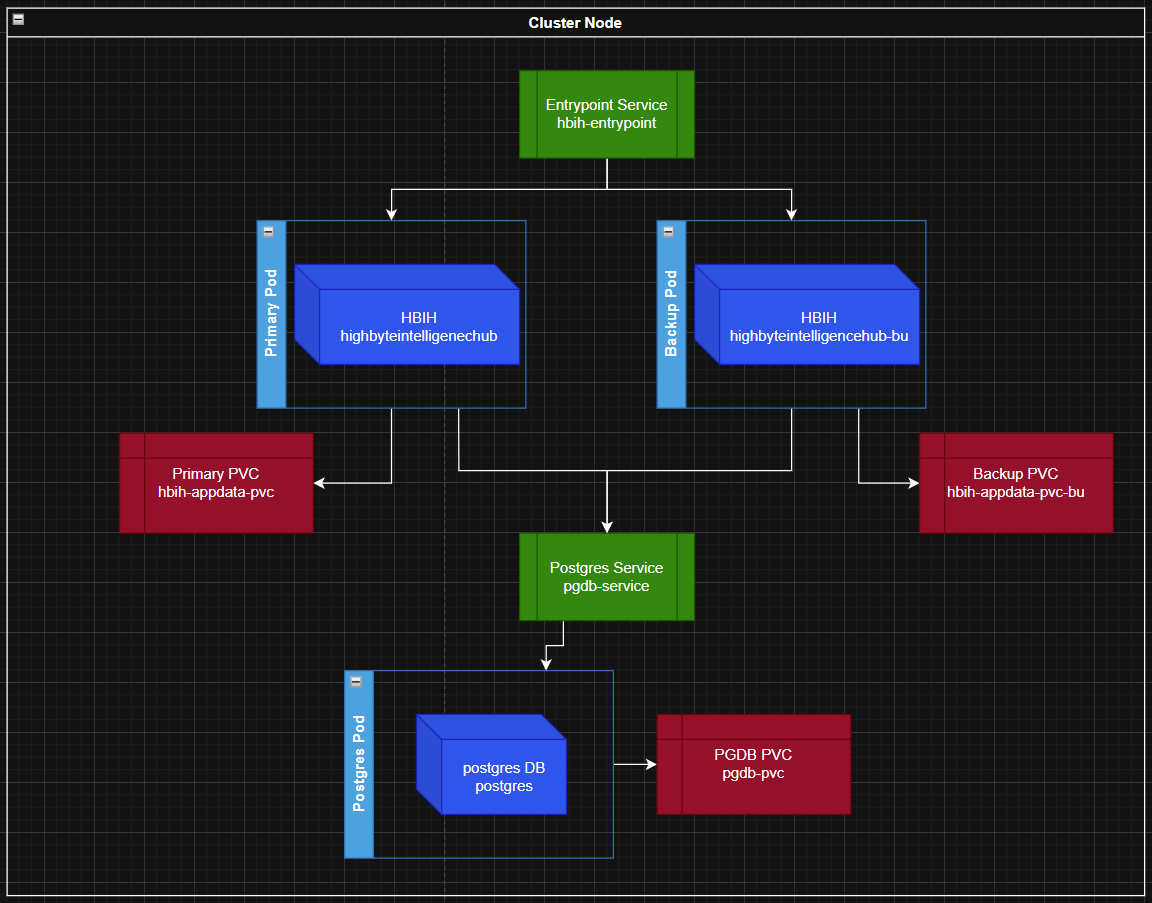The width and height of the screenshot is (1152, 903).
Task: Collapse the Primary Pod container
Action: [x=268, y=231]
